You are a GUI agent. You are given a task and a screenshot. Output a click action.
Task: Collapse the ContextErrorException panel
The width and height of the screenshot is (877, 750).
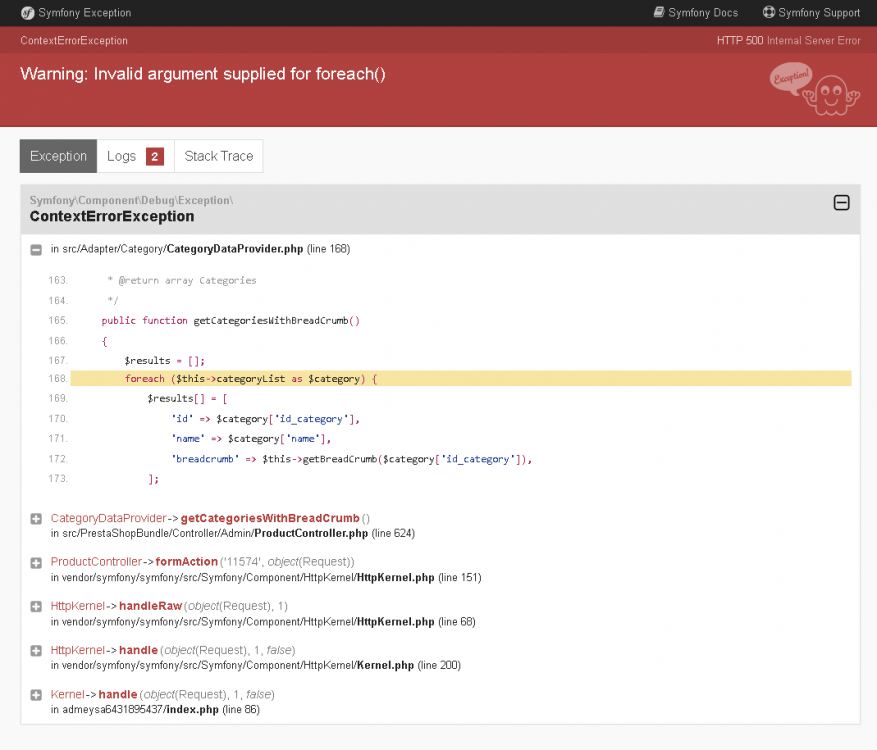pos(840,201)
